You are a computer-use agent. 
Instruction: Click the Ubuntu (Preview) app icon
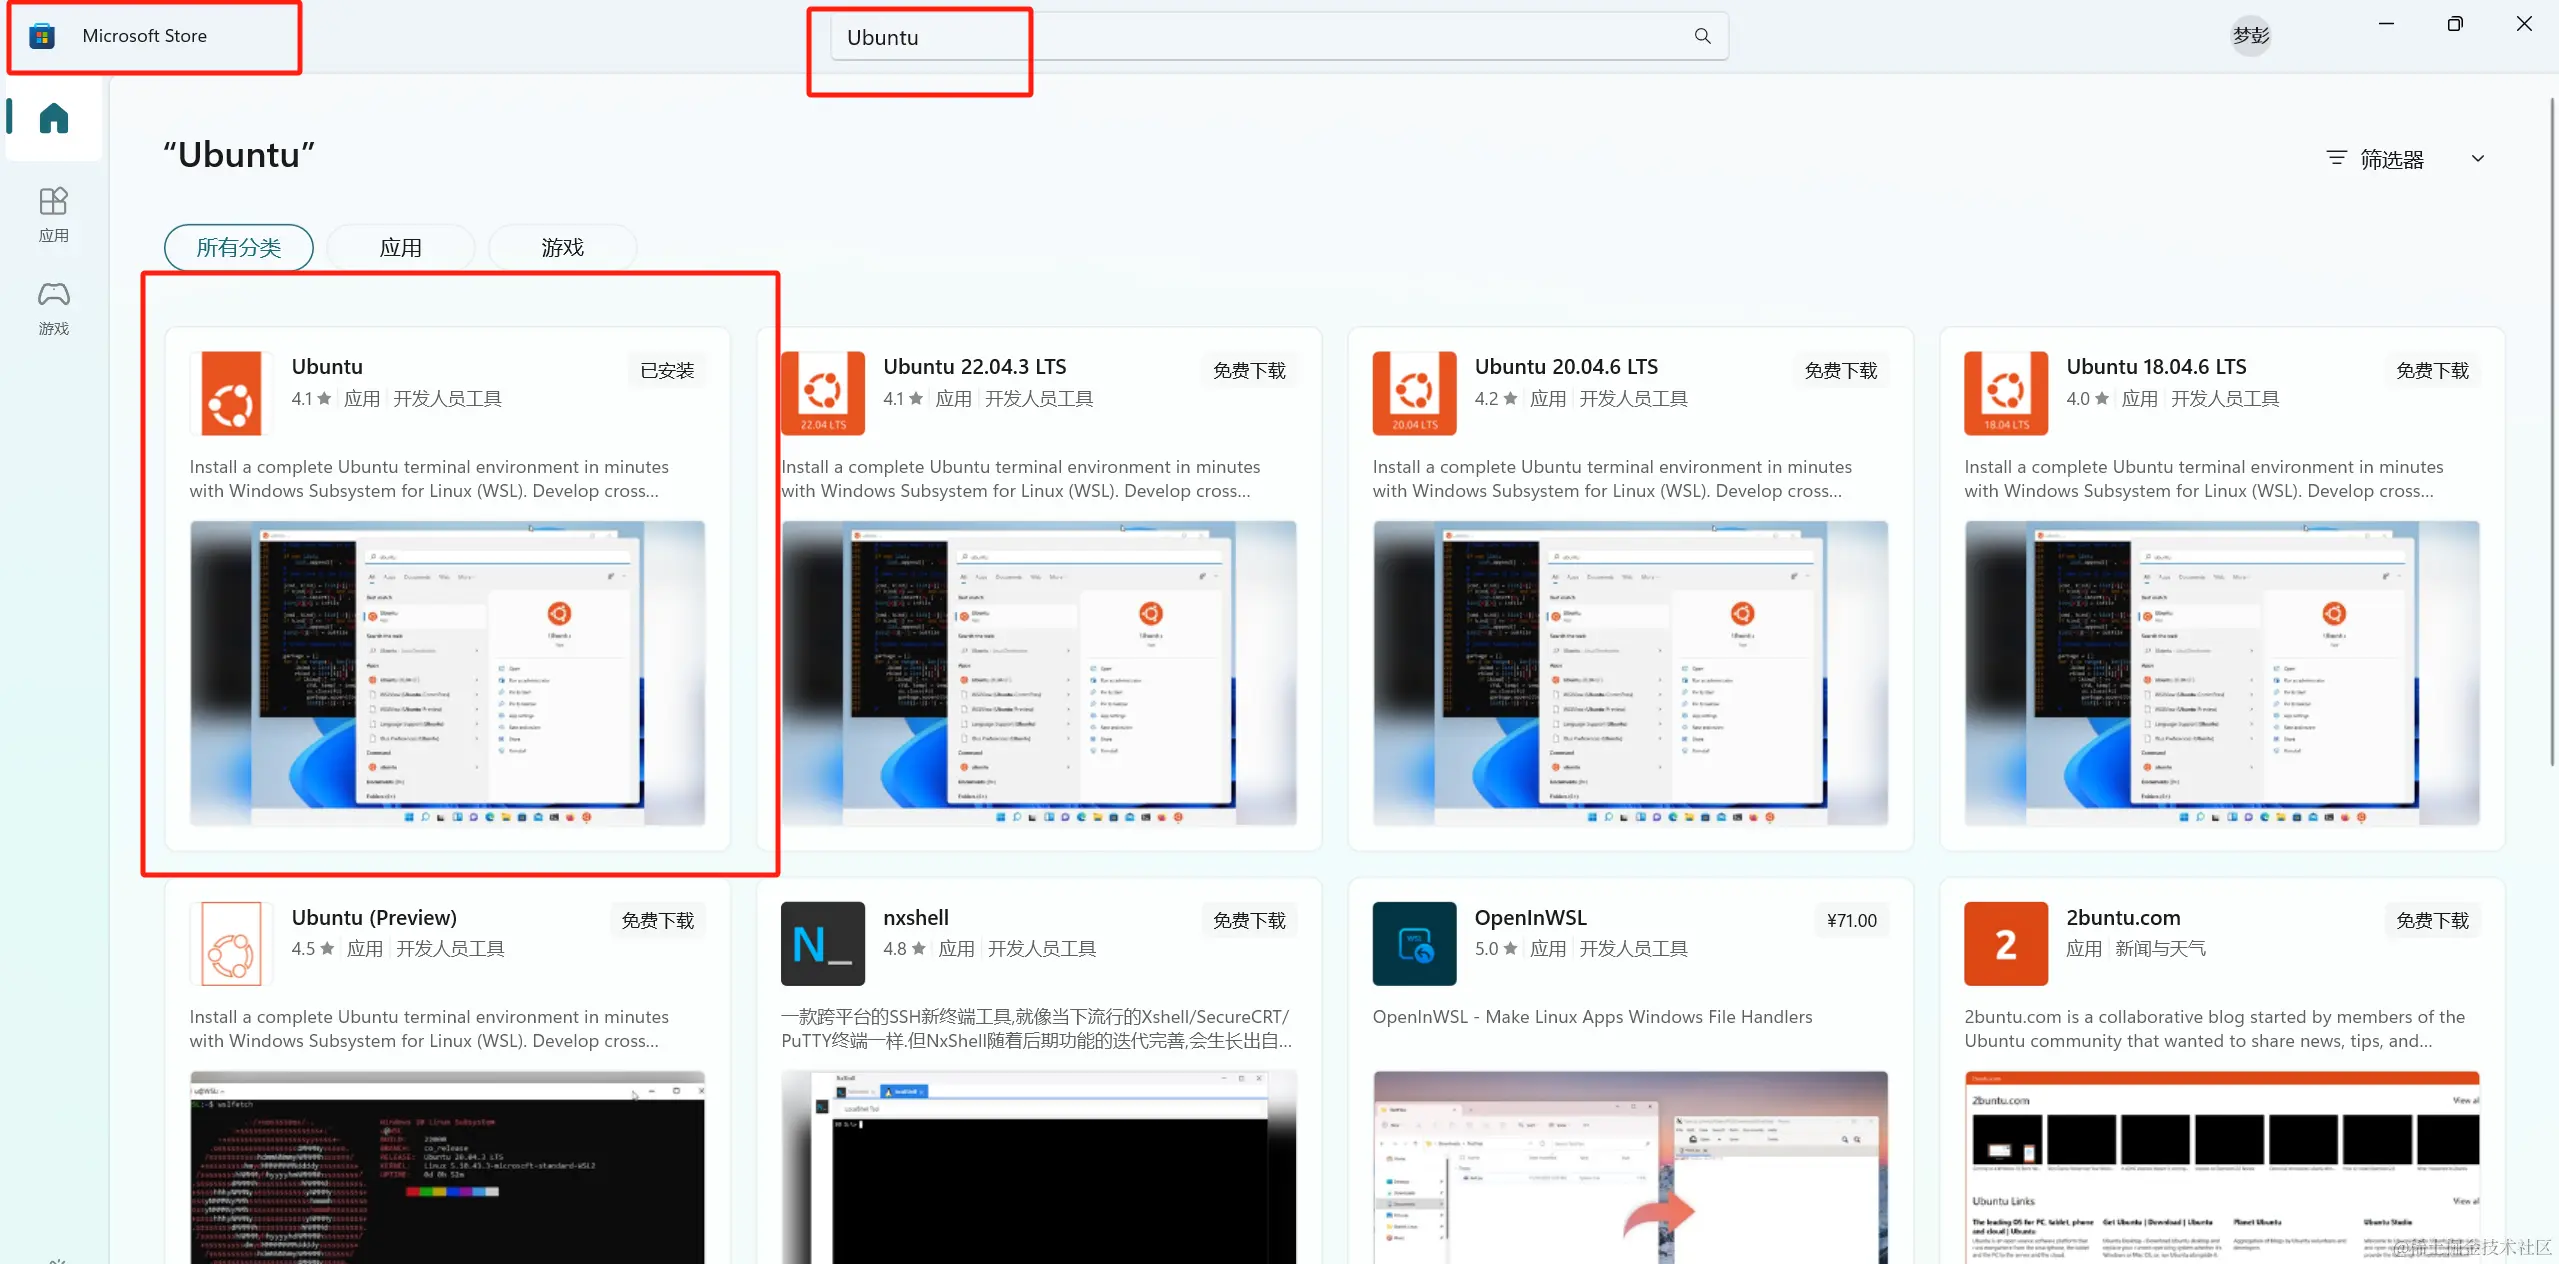coord(232,943)
